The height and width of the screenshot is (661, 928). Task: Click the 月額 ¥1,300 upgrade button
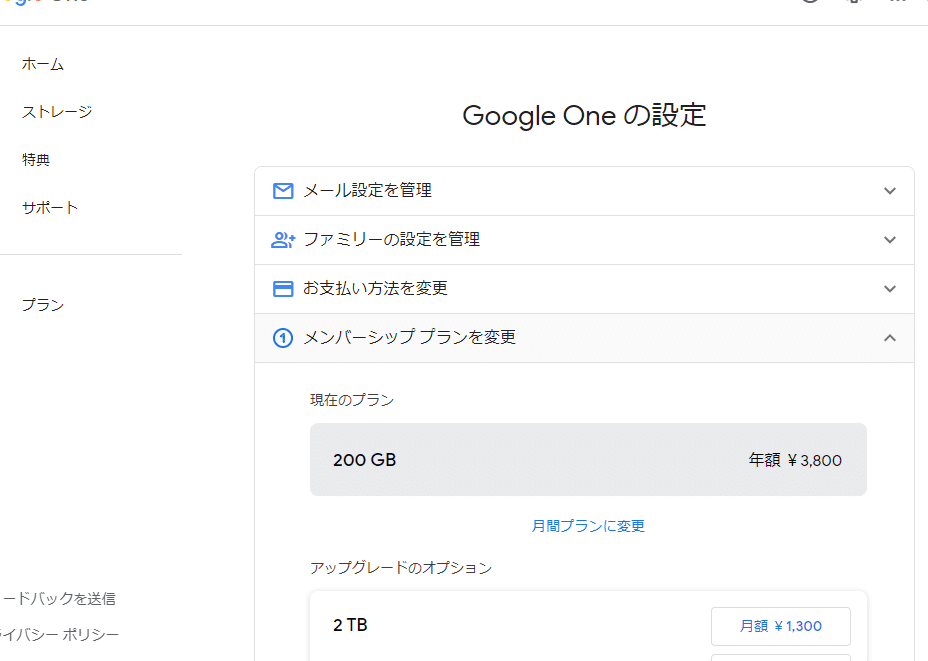[x=780, y=626]
